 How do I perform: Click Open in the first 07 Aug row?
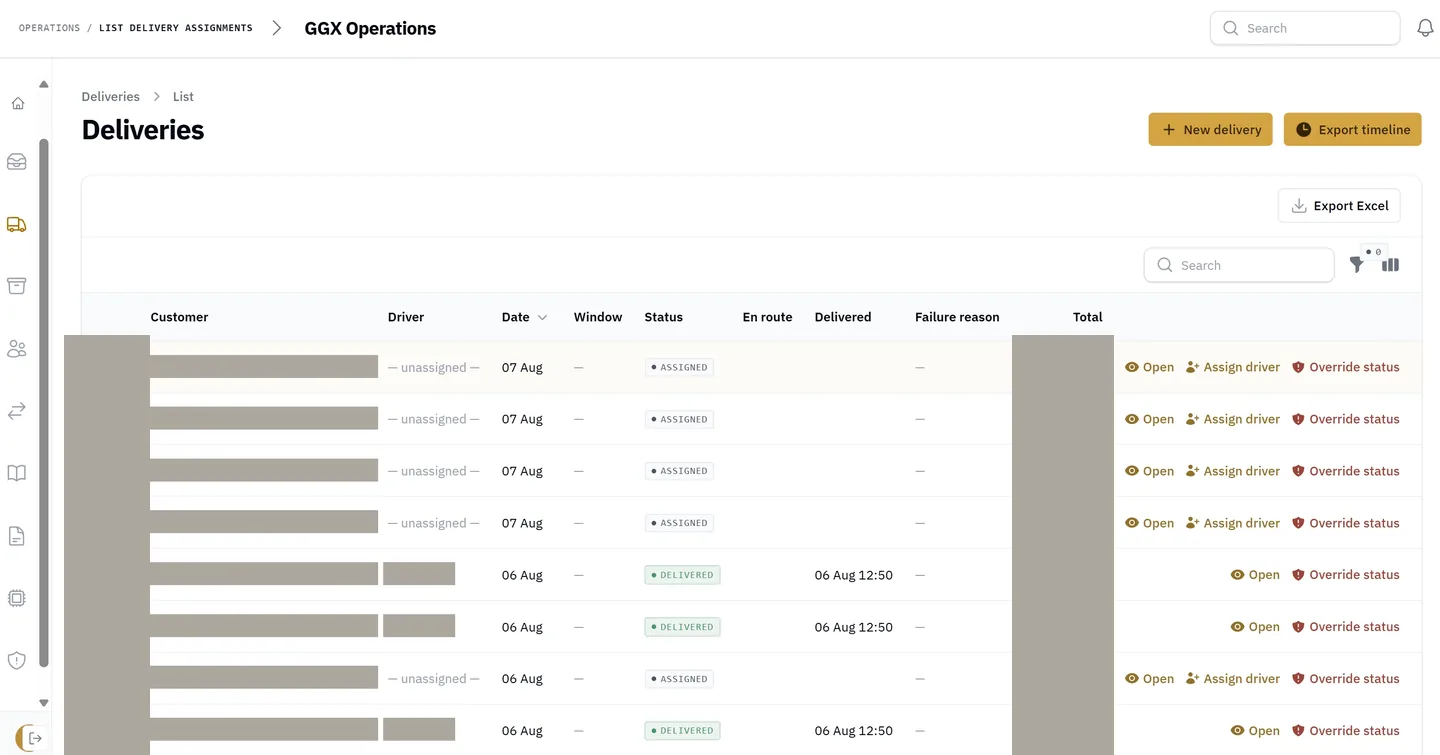coord(1150,367)
